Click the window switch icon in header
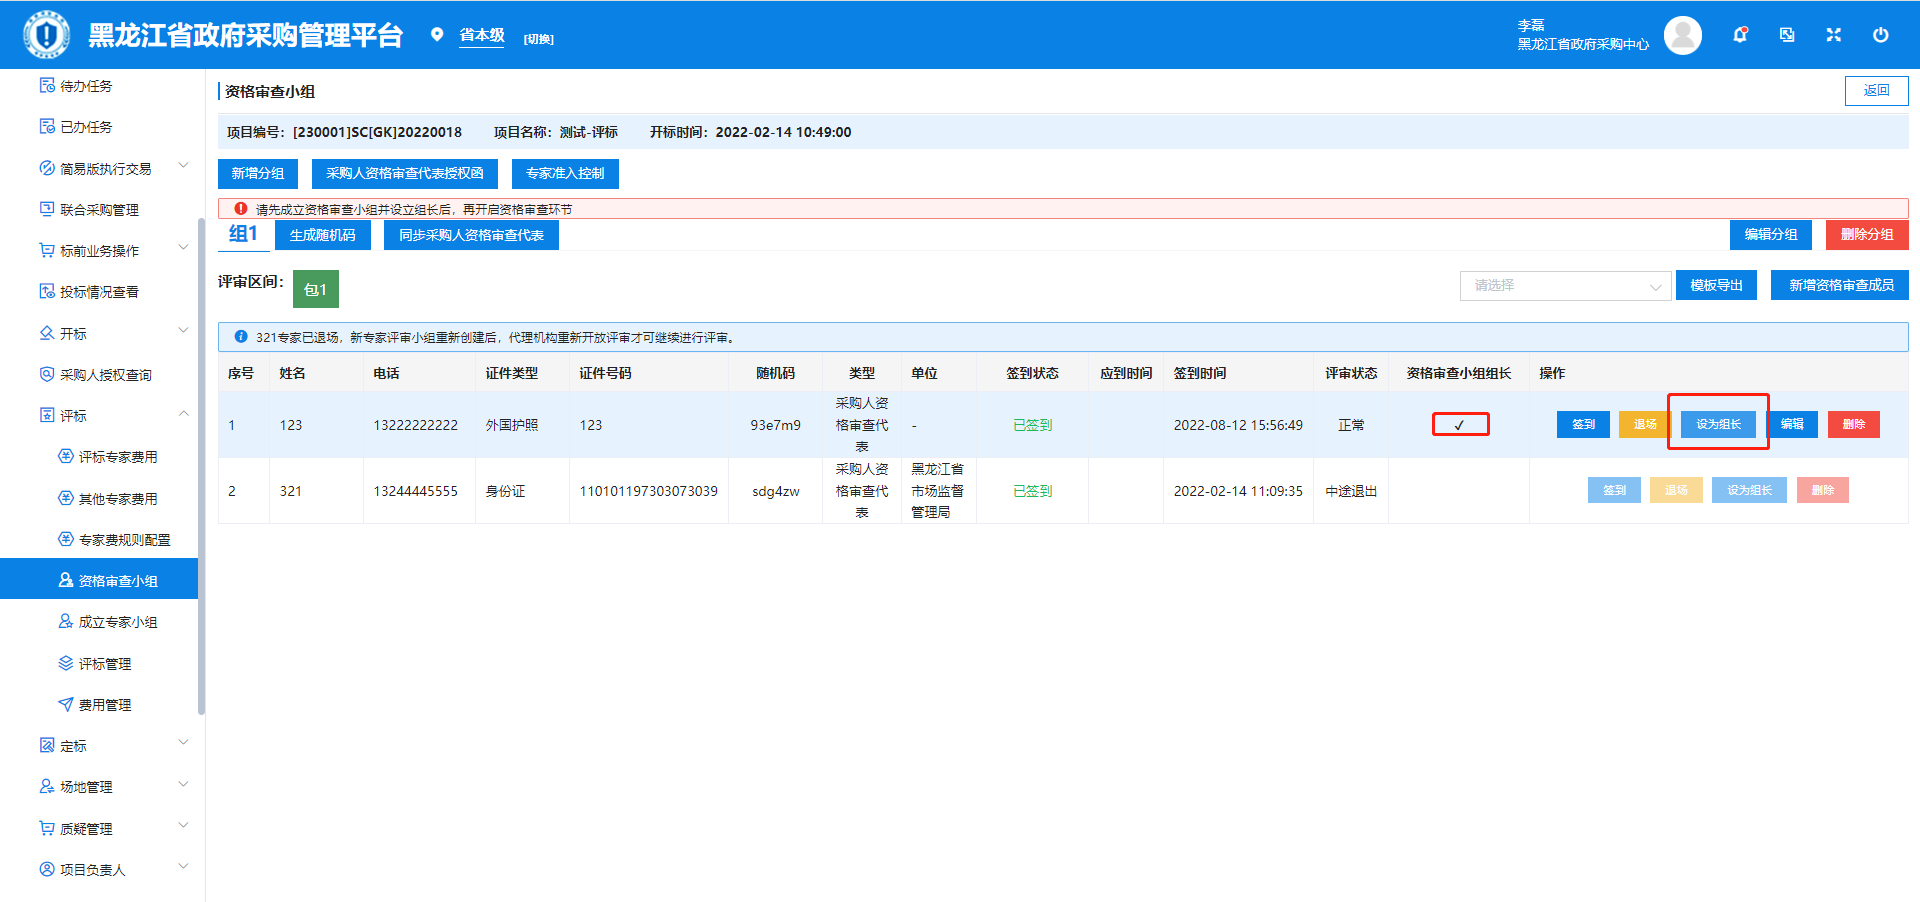This screenshot has height=902, width=1920. [1787, 35]
